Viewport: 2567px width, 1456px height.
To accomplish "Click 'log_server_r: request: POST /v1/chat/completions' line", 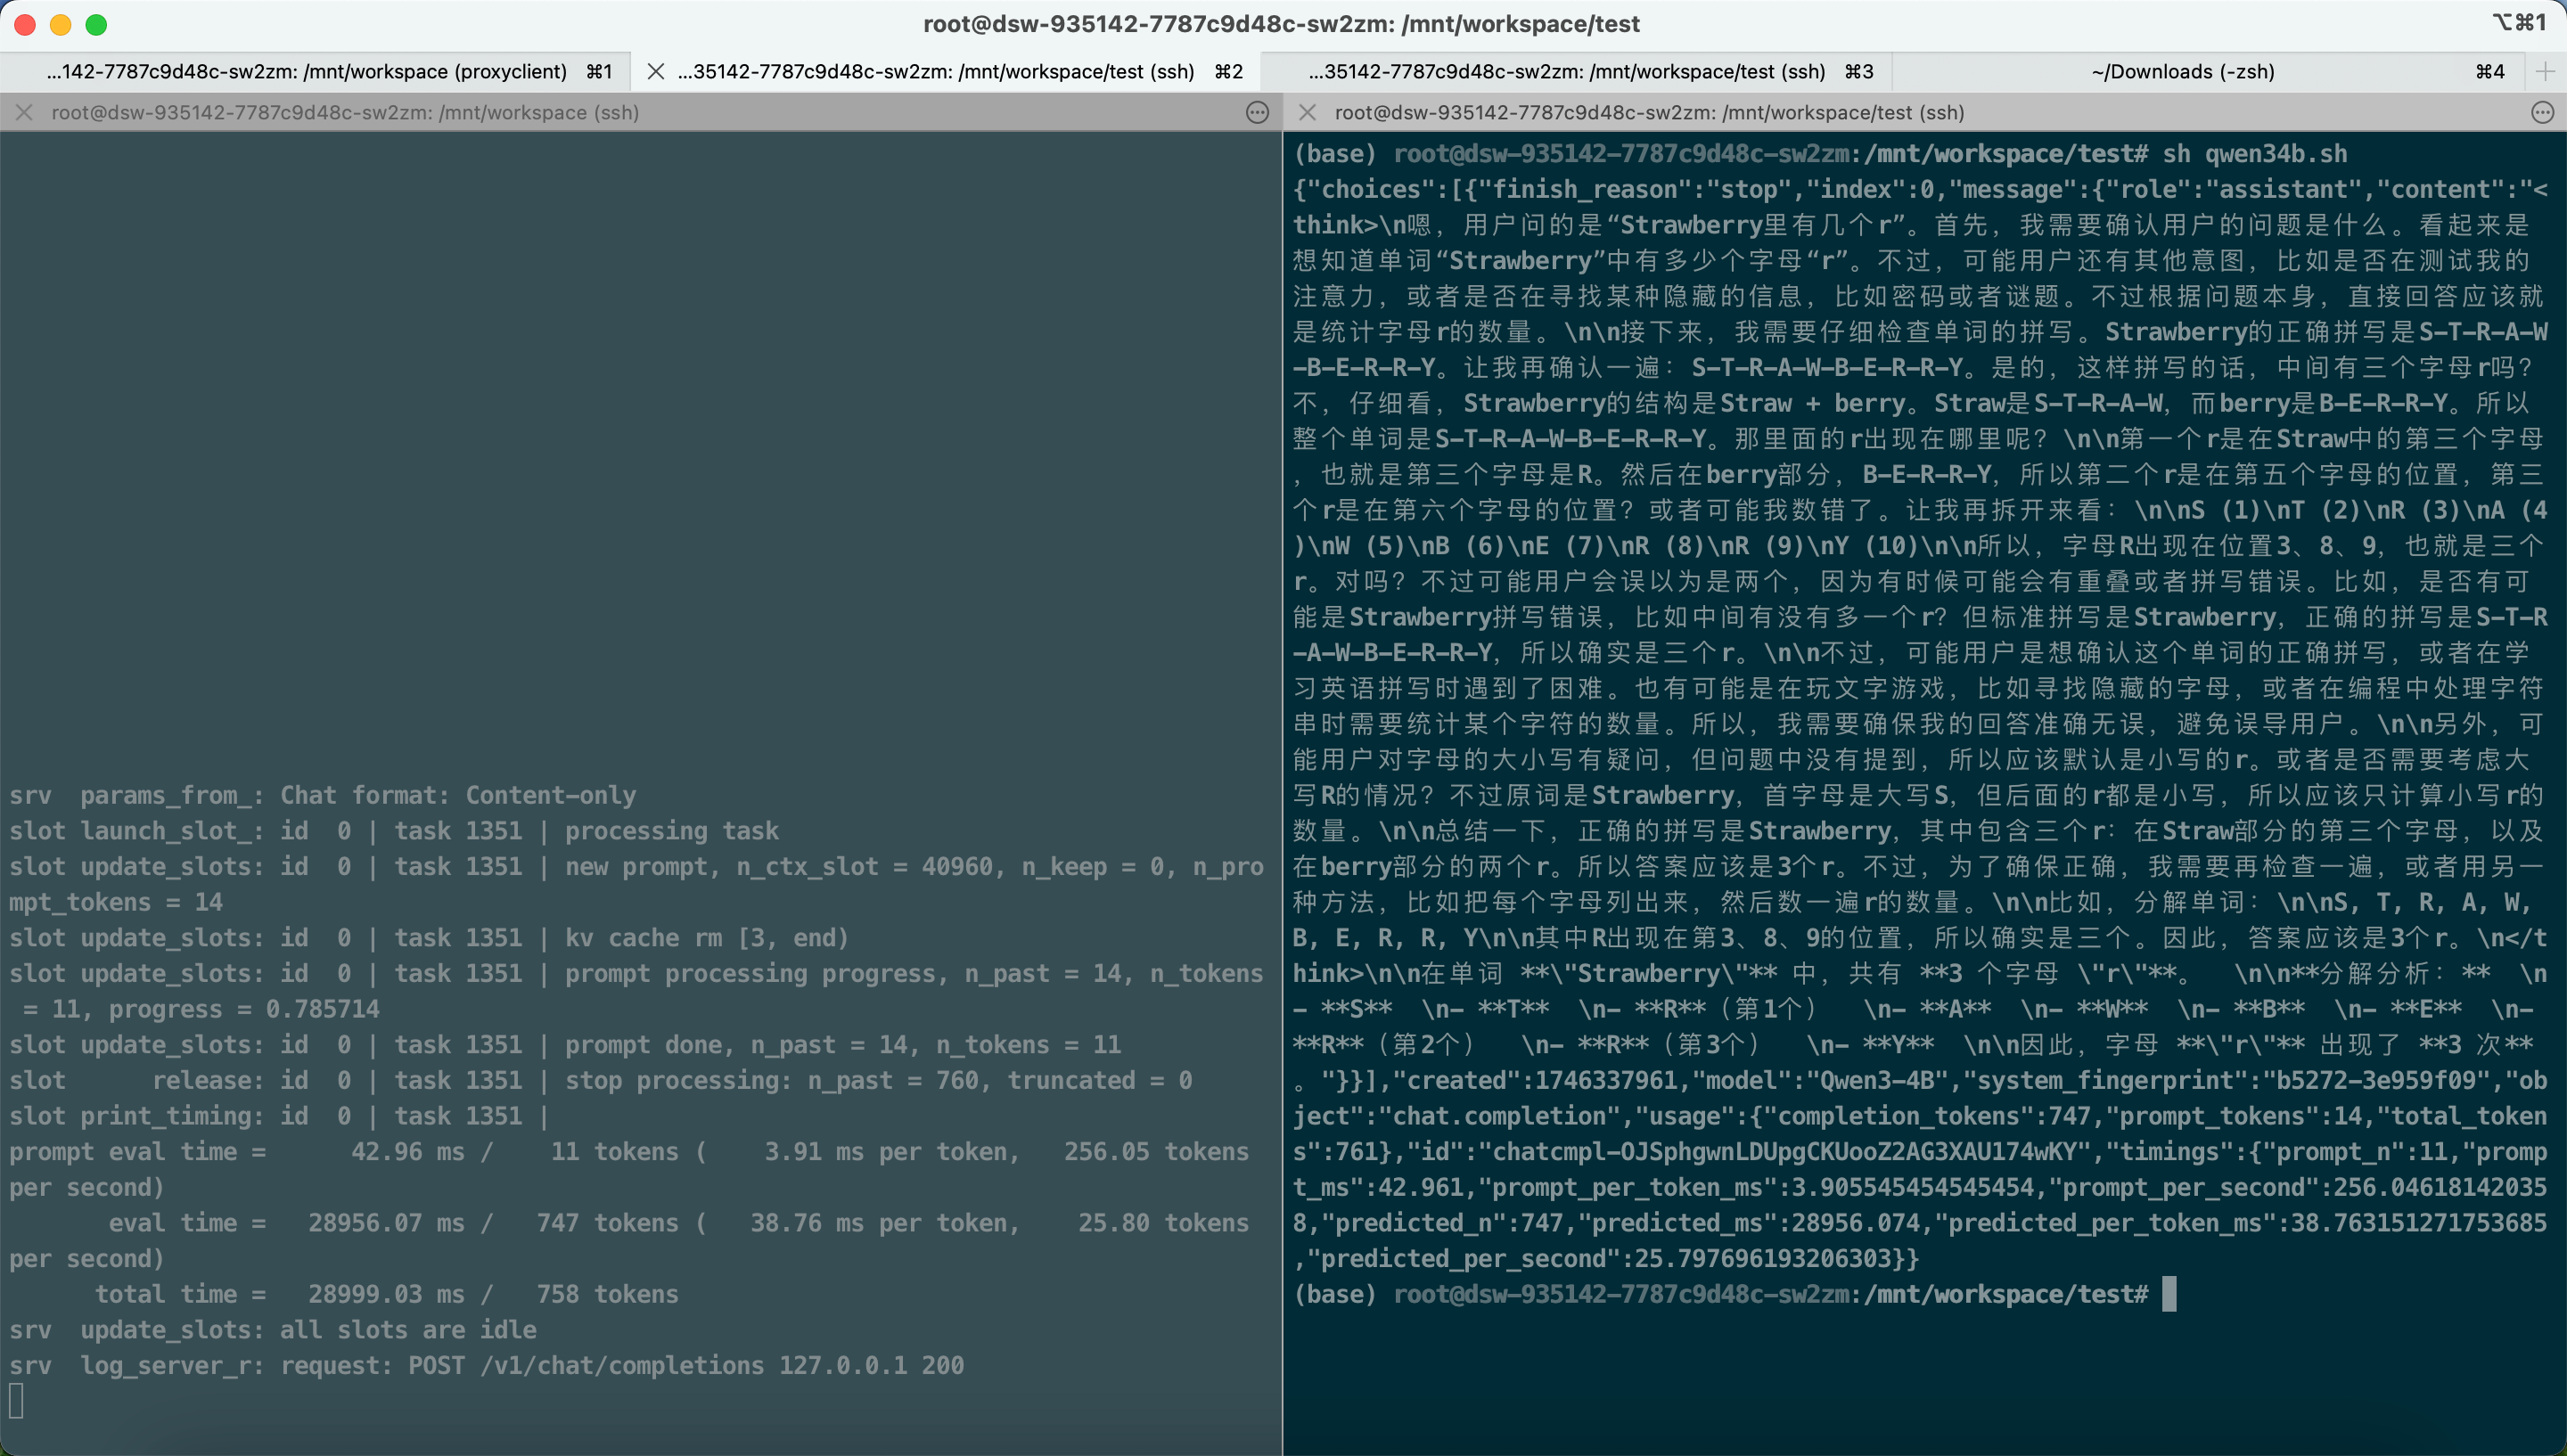I will [x=487, y=1365].
